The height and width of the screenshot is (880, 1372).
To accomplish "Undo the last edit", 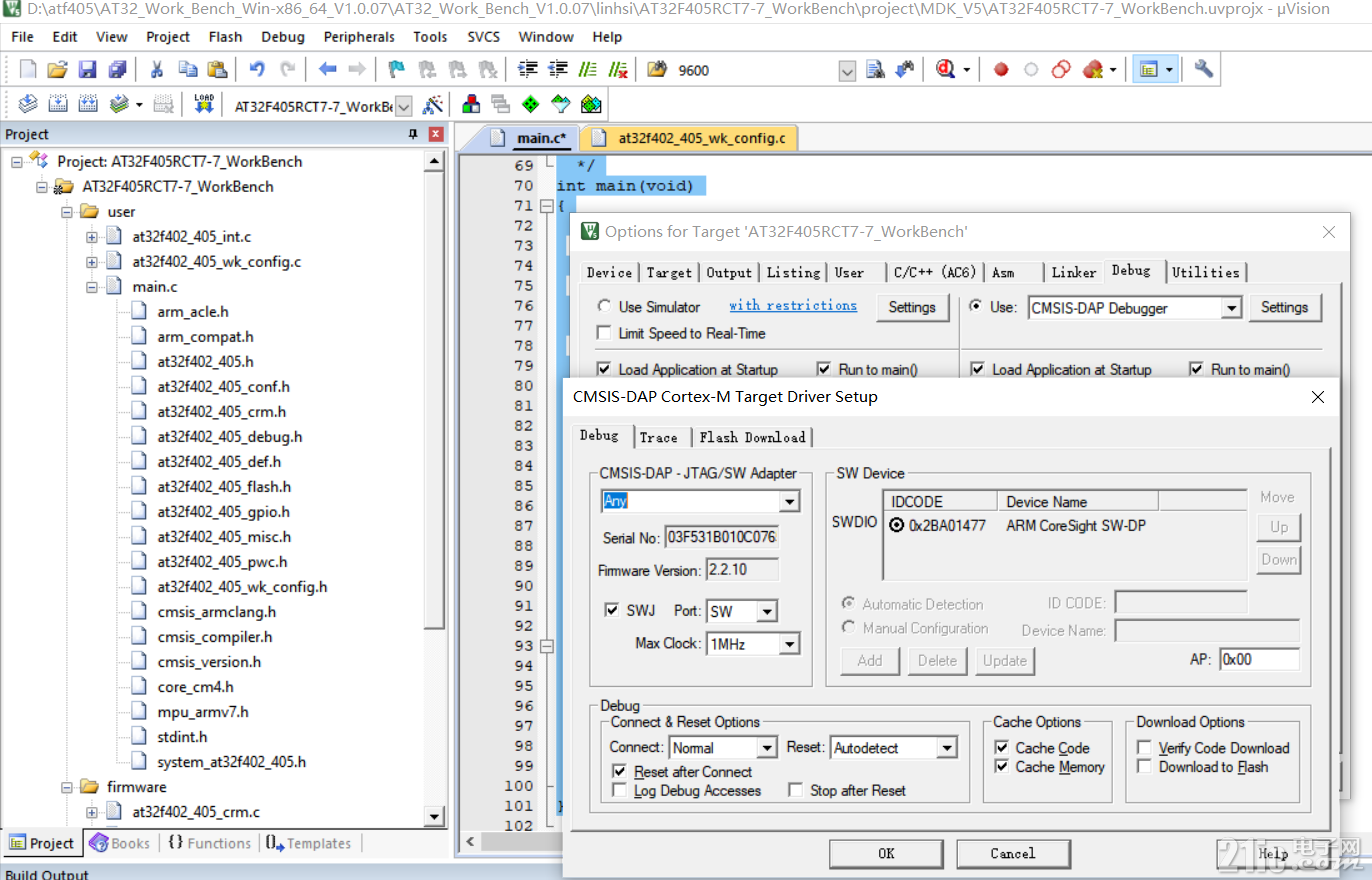I will (x=257, y=69).
